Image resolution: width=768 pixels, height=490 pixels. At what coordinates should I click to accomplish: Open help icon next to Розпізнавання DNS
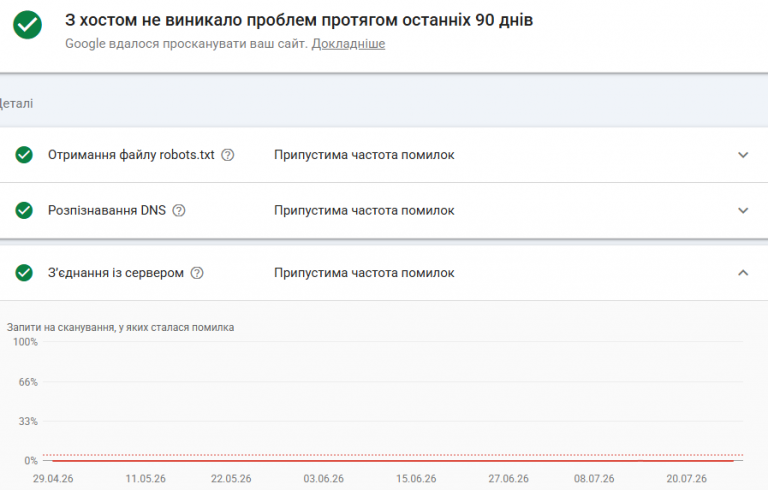179,211
